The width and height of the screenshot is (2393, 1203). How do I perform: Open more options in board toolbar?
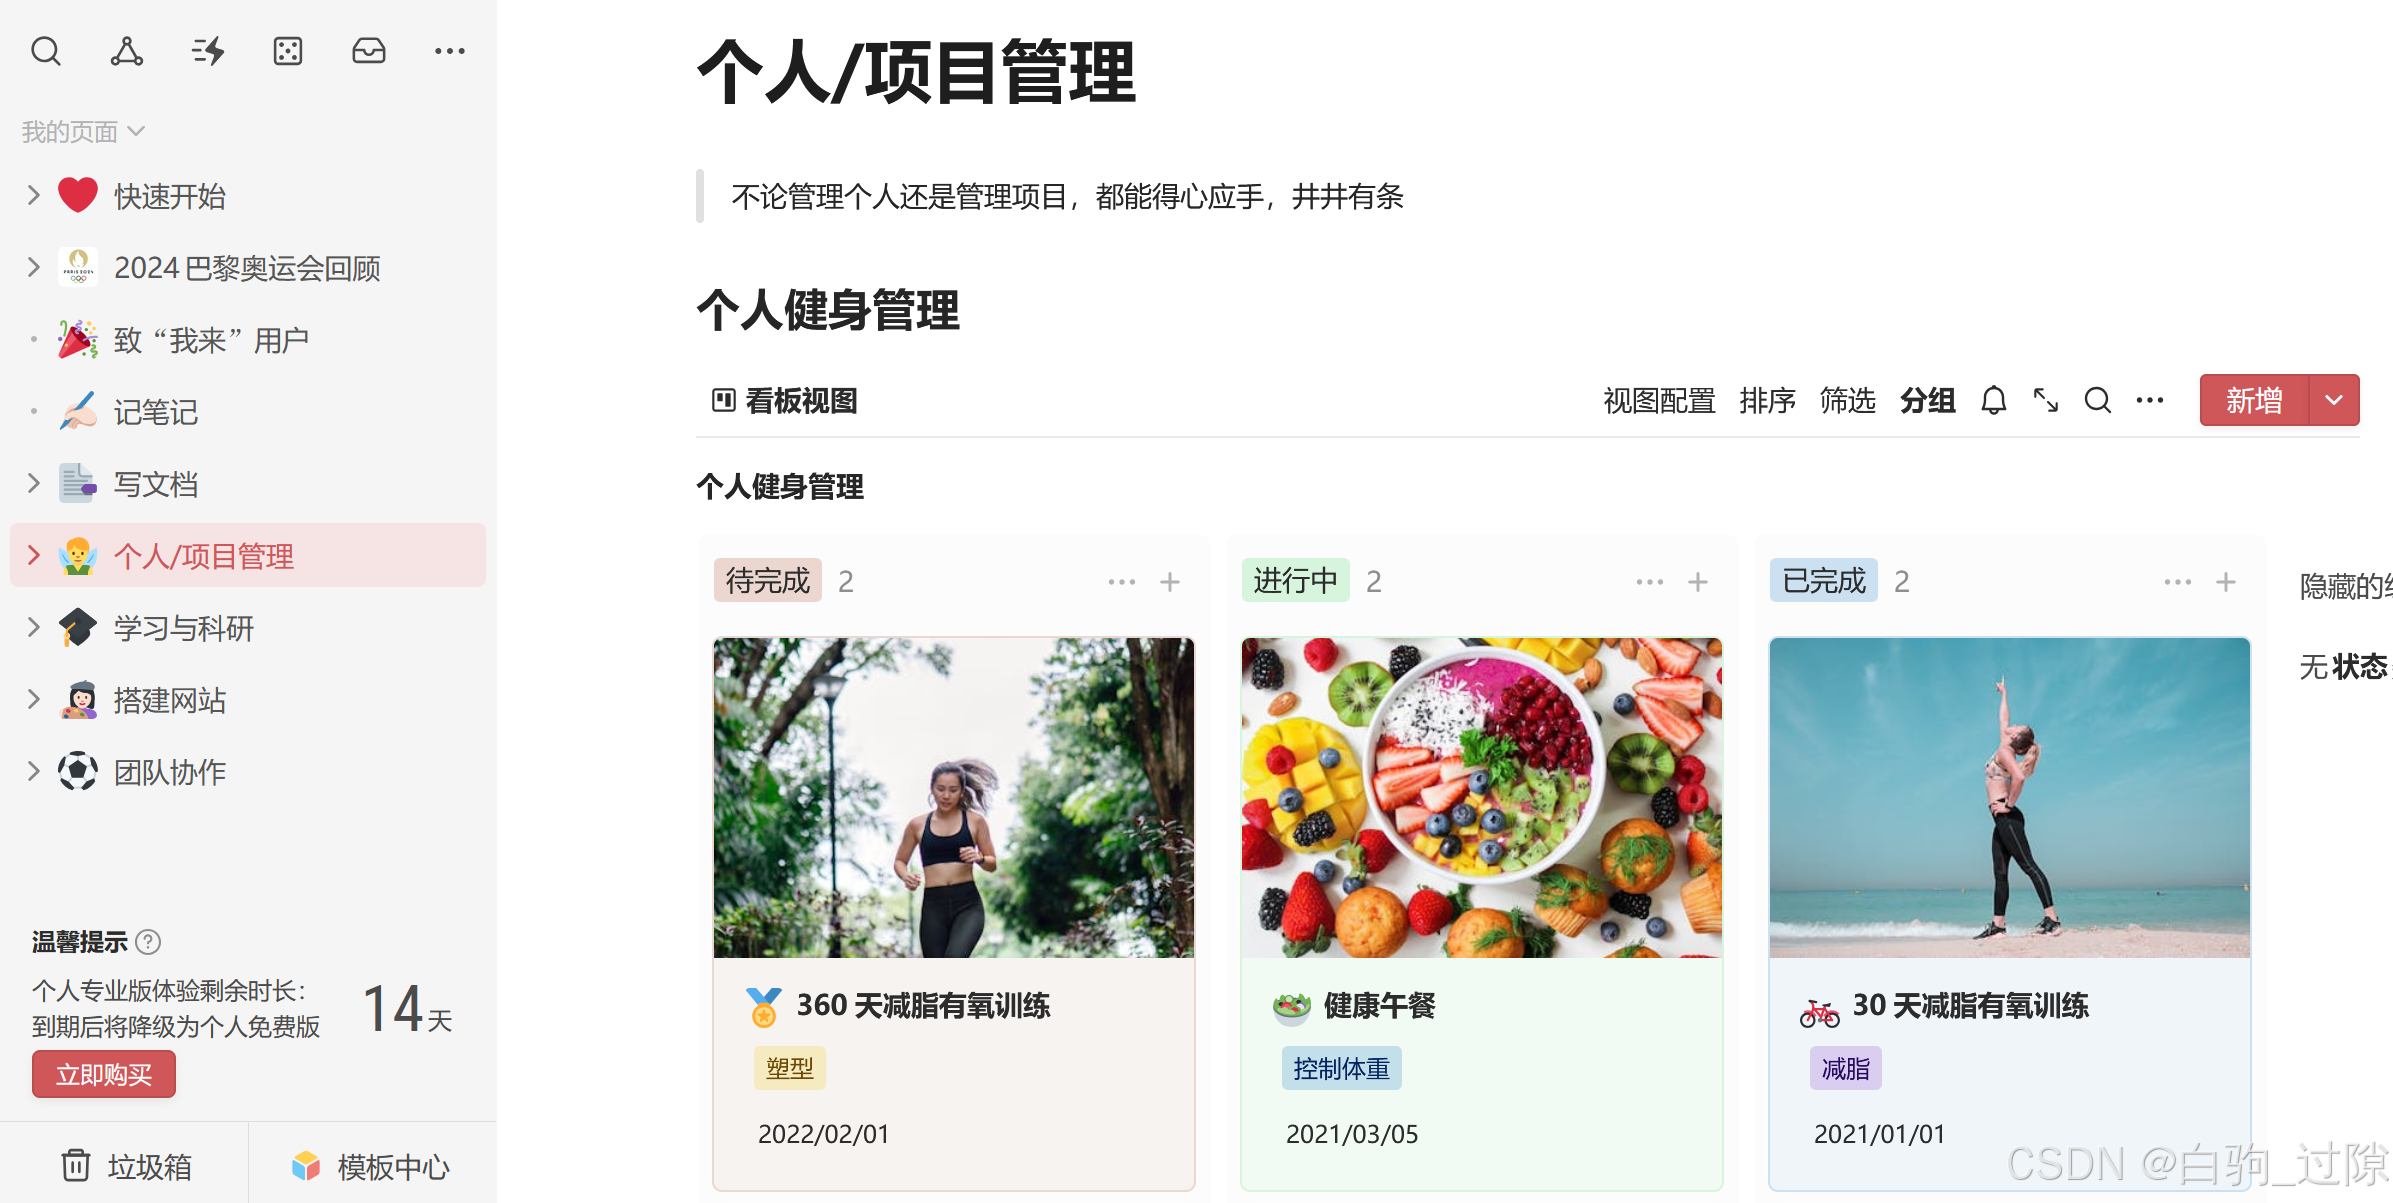2150,401
